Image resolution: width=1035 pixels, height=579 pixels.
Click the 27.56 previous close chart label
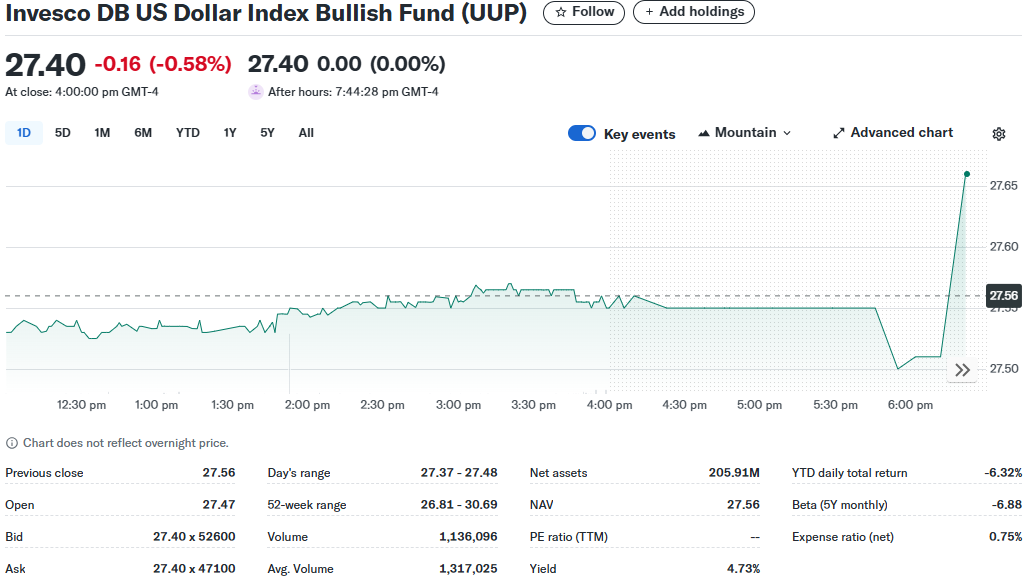[1003, 296]
